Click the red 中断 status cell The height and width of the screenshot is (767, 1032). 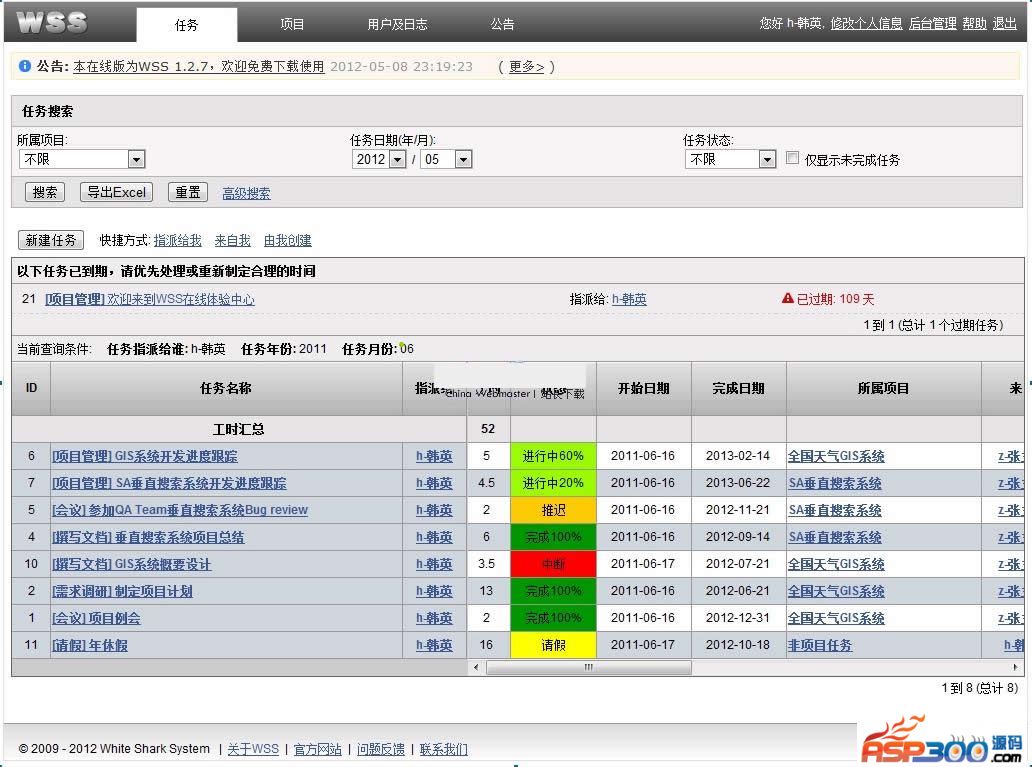pyautogui.click(x=553, y=564)
